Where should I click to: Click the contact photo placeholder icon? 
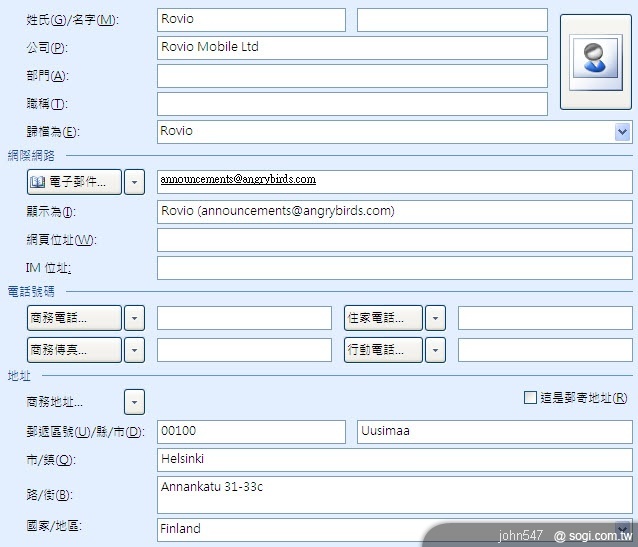click(x=596, y=62)
